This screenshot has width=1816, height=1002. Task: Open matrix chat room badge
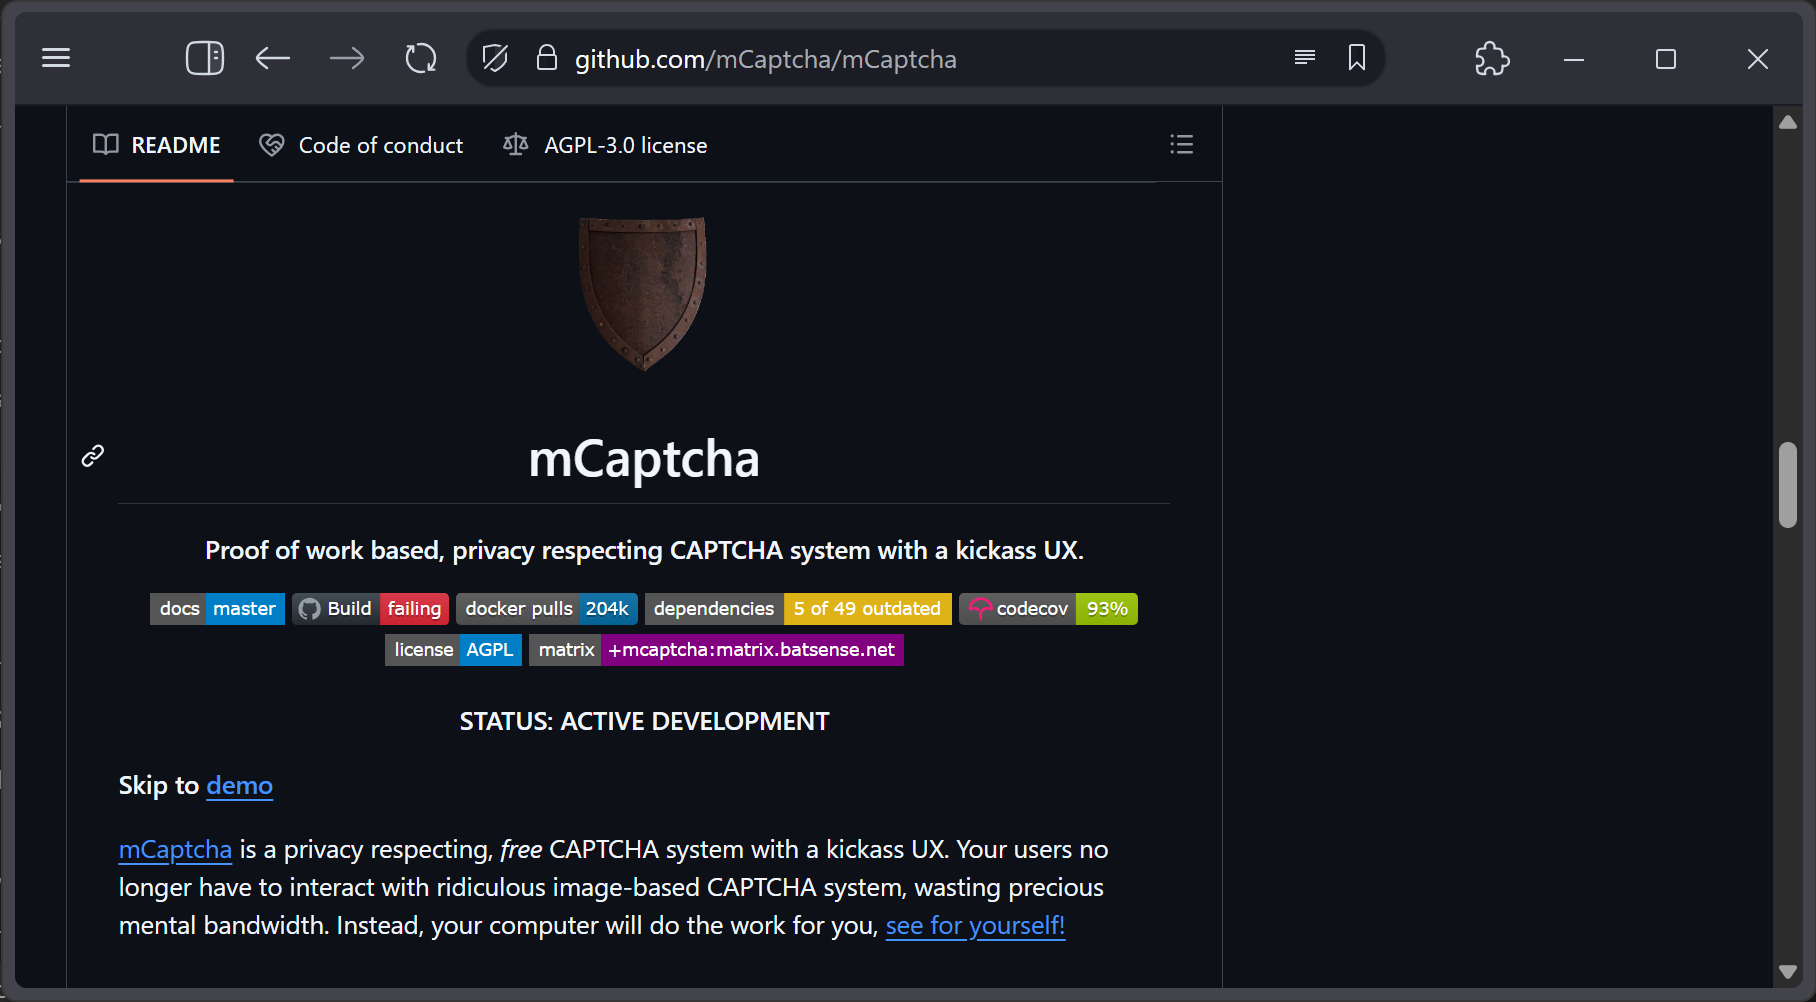[x=716, y=650]
